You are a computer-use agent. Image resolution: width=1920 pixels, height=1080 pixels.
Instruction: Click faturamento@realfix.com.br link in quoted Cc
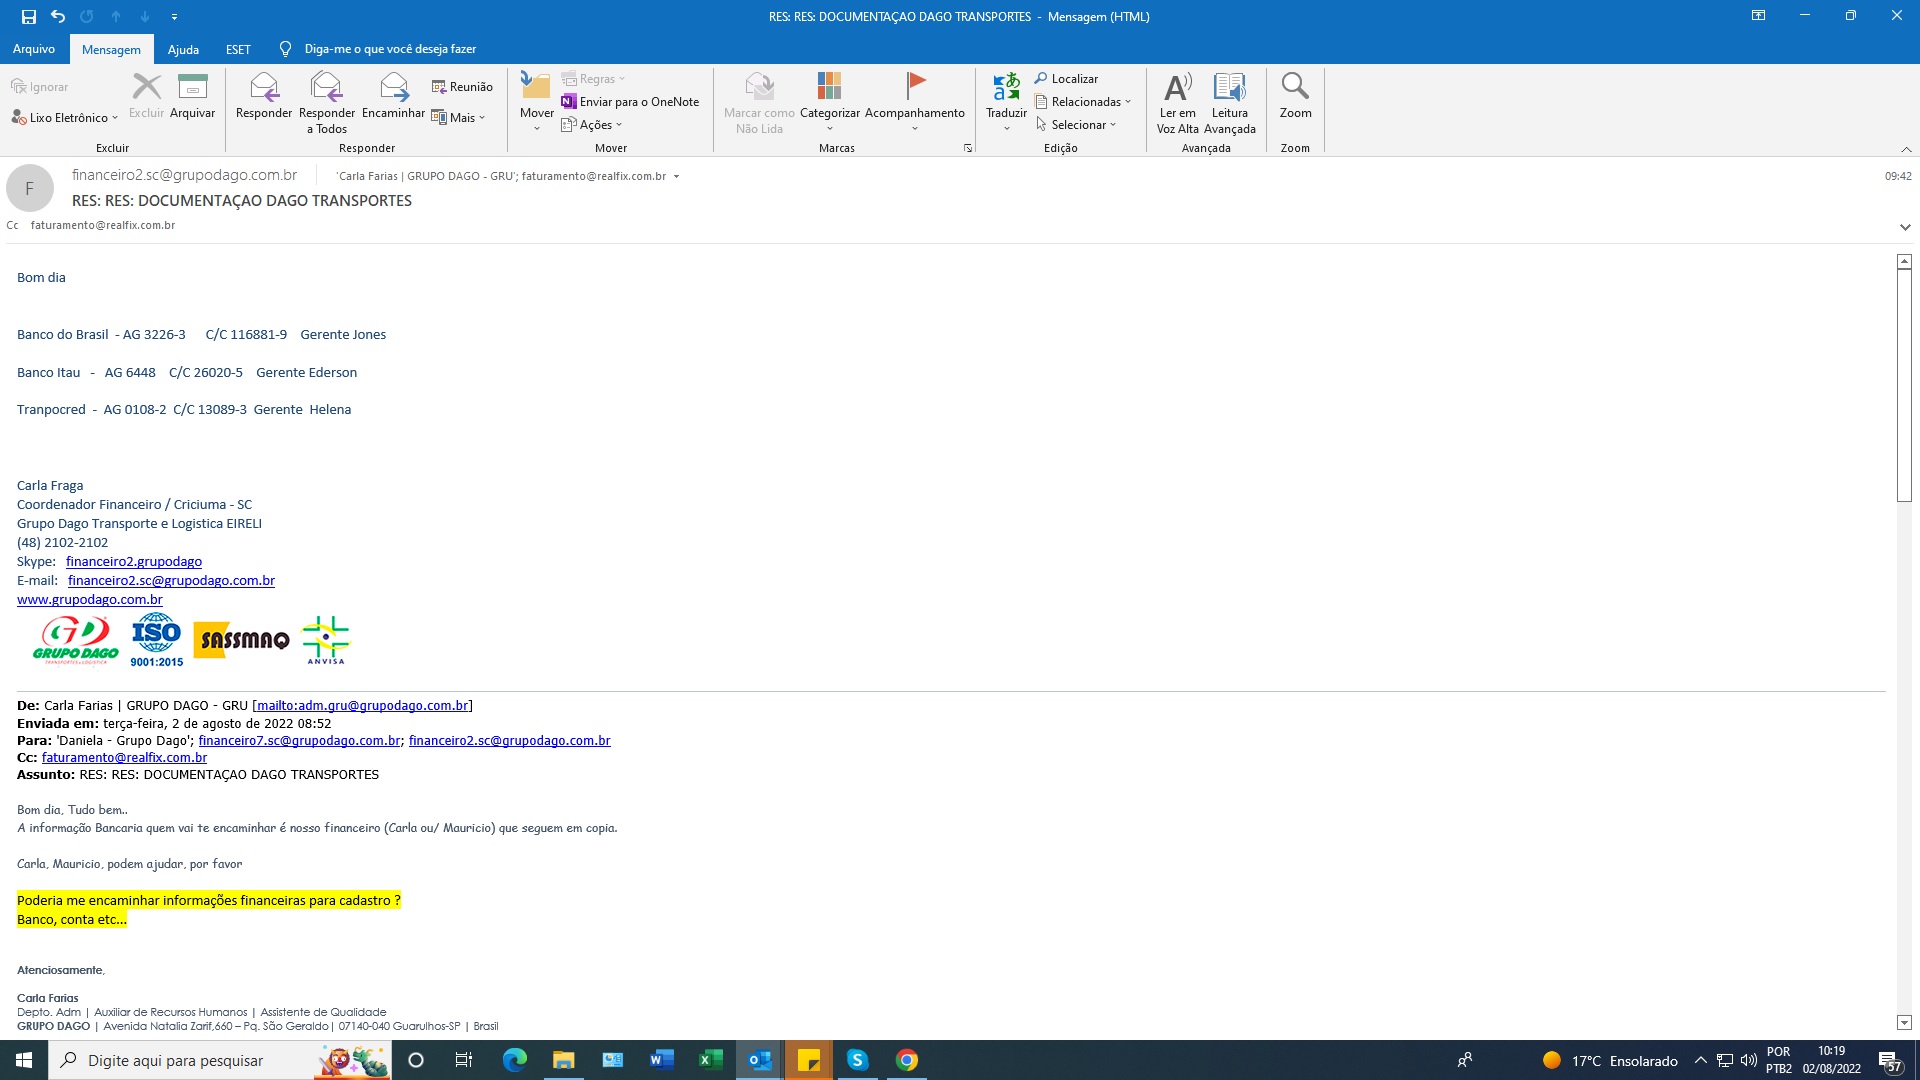click(124, 758)
